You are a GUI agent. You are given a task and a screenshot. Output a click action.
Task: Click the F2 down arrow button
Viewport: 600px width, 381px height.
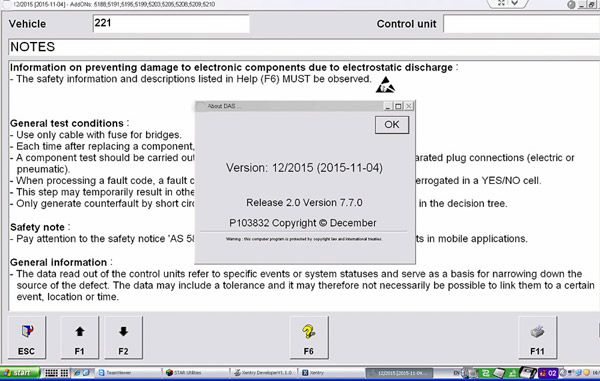coord(123,337)
